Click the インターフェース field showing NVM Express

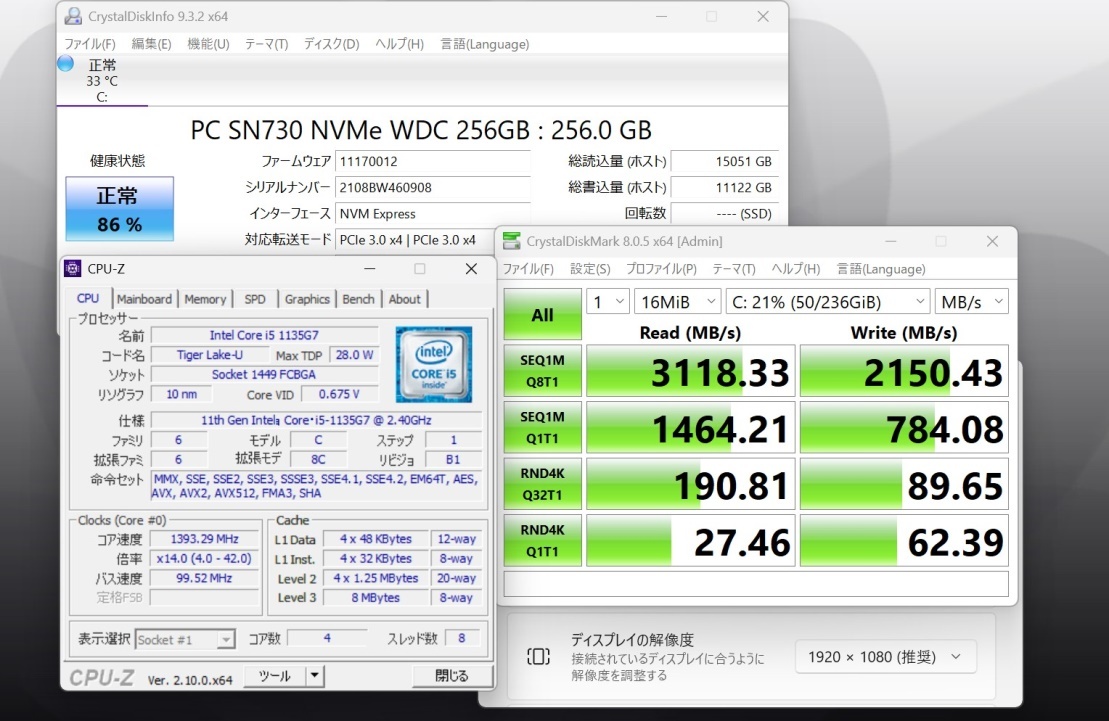tap(432, 214)
